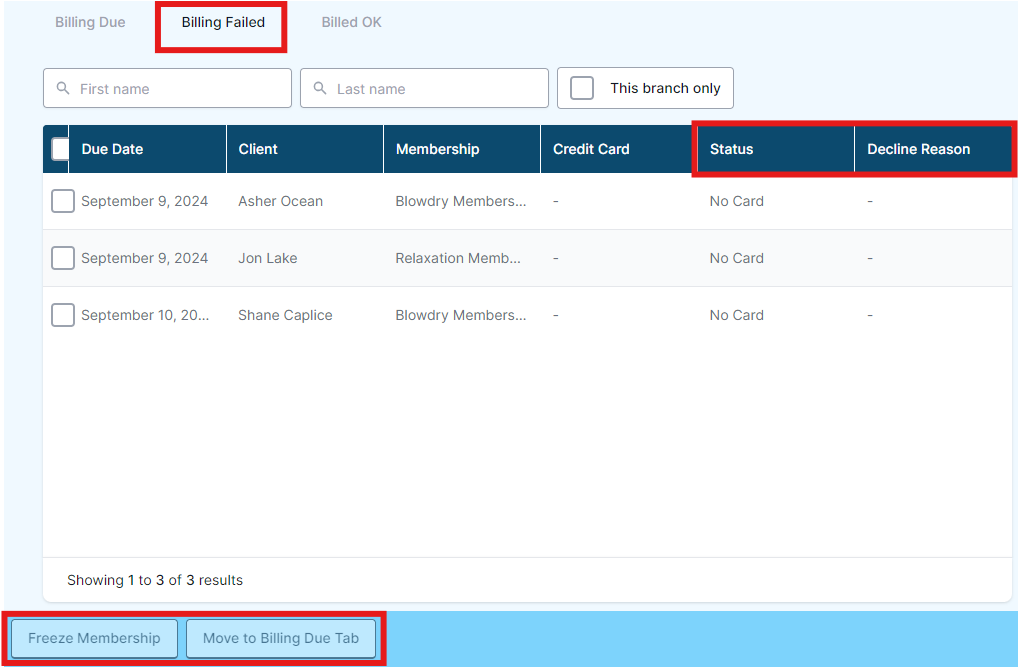Check the box for Shane Caplice's row
This screenshot has height=667, width=1018.
[x=63, y=315]
